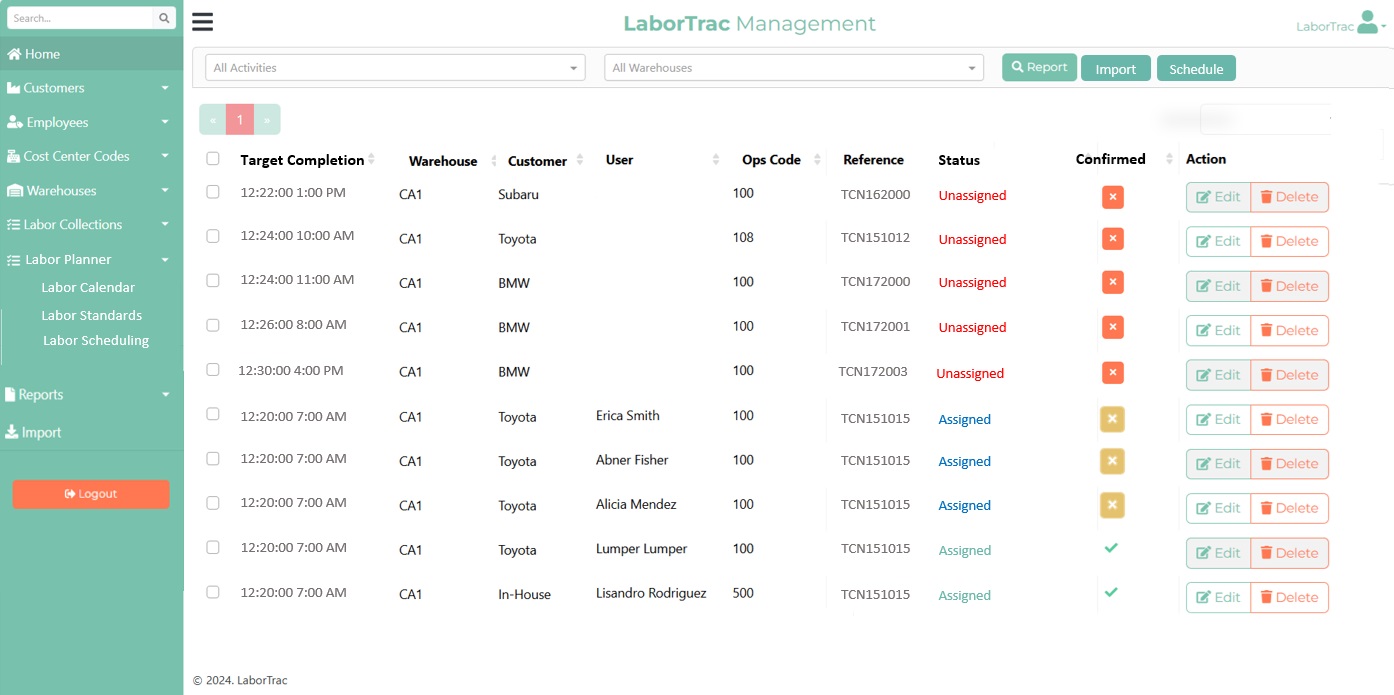Sort by Target Completion column arrows
The image size is (1394, 695).
pos(372,160)
